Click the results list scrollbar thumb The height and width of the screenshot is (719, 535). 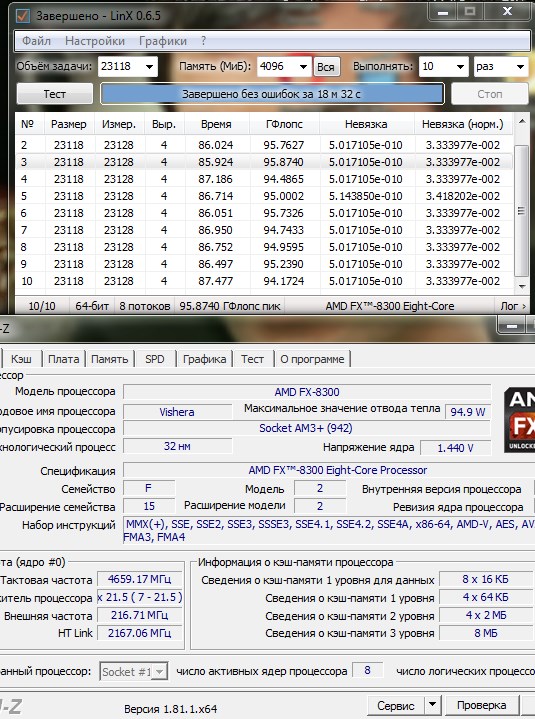point(521,210)
